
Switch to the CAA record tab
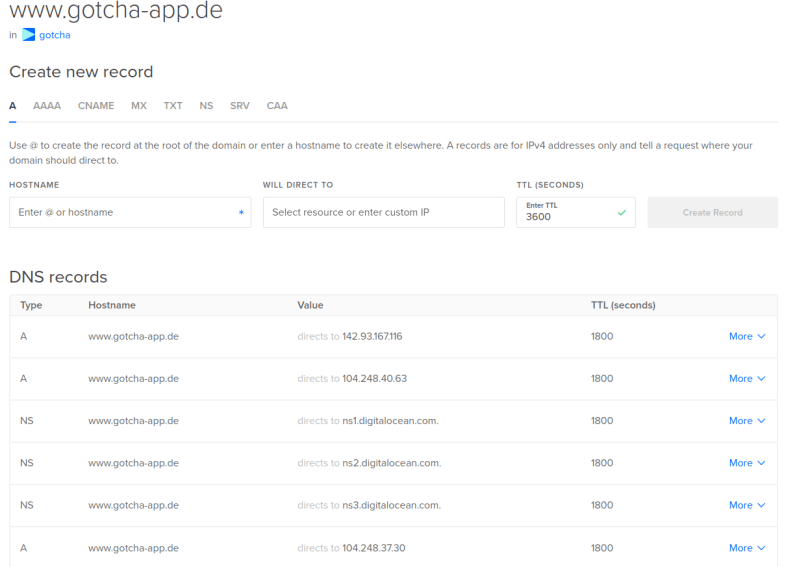pos(277,105)
